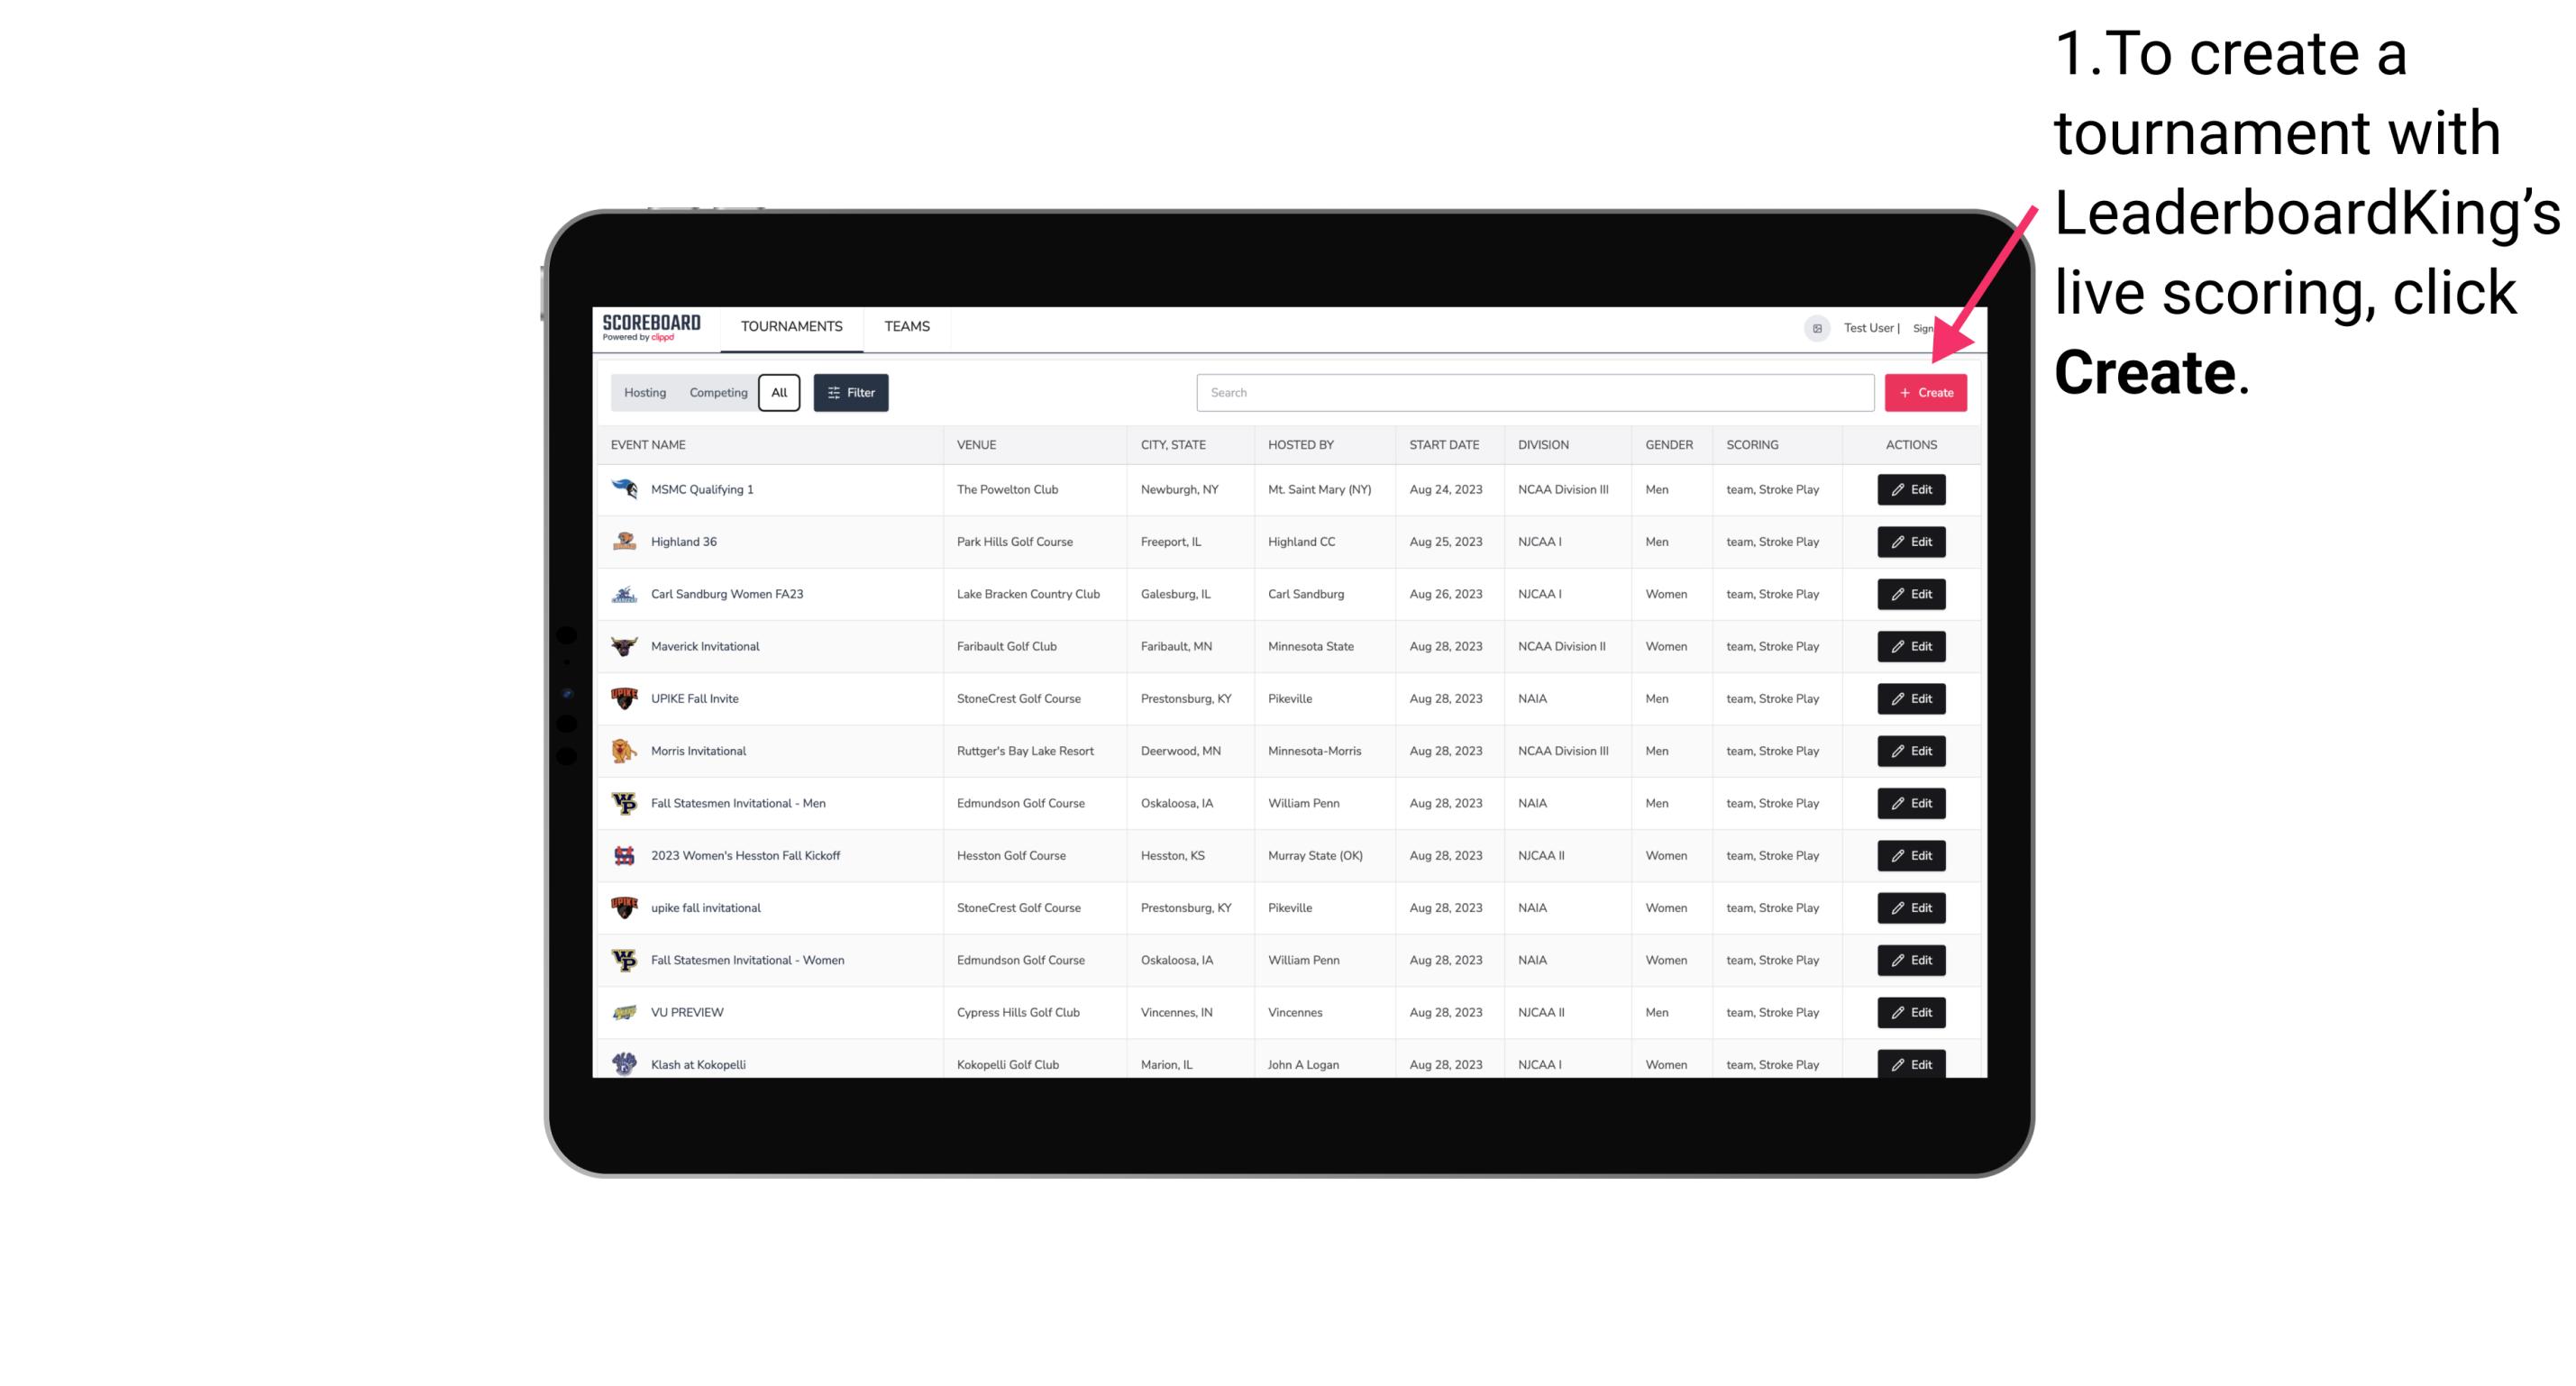
Task: Click Edit icon for Maverick Invitational
Action: pyautogui.click(x=1910, y=645)
